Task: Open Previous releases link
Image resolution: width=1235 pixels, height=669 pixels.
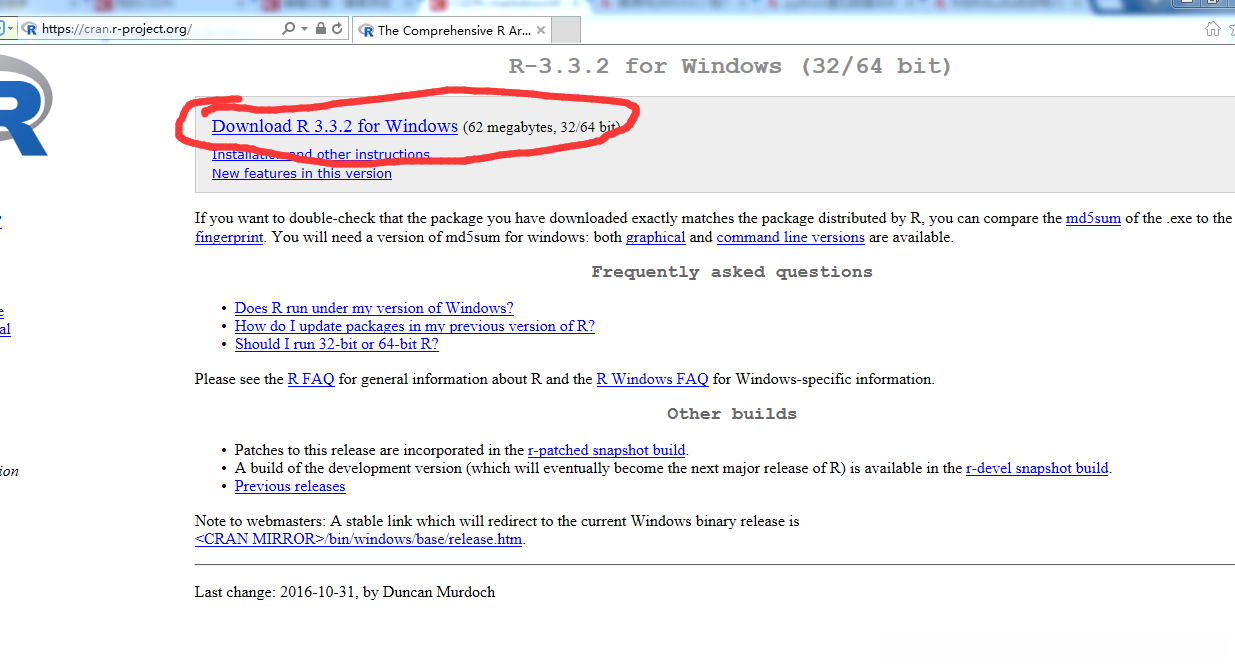Action: 290,486
